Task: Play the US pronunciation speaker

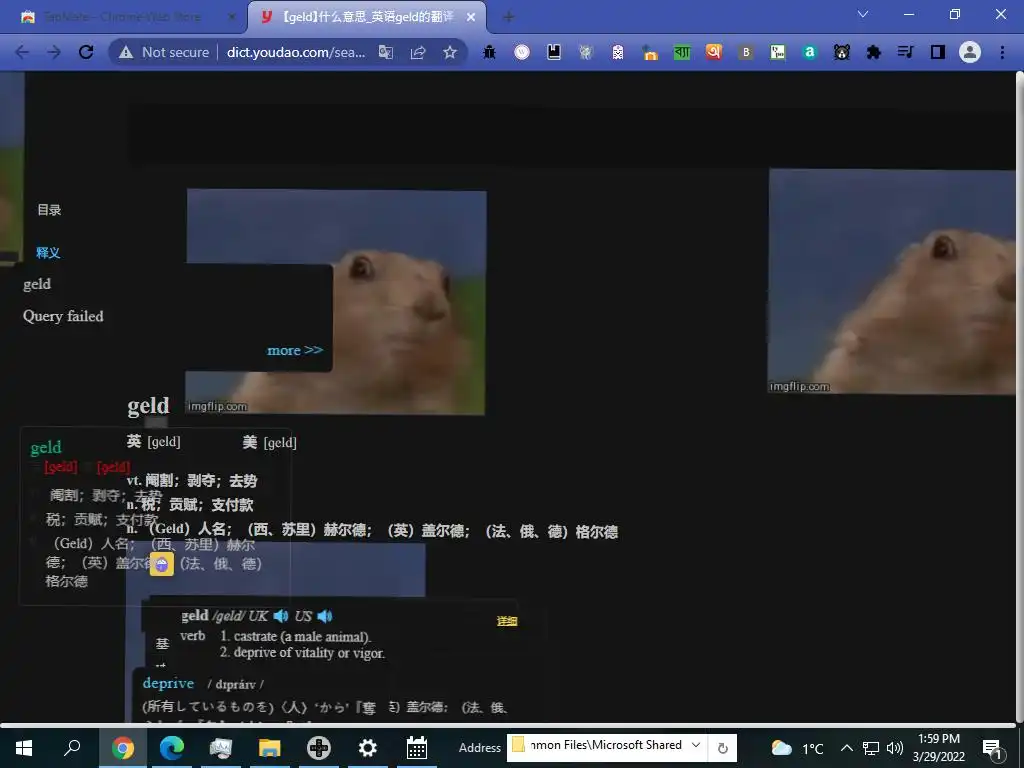Action: click(x=325, y=616)
